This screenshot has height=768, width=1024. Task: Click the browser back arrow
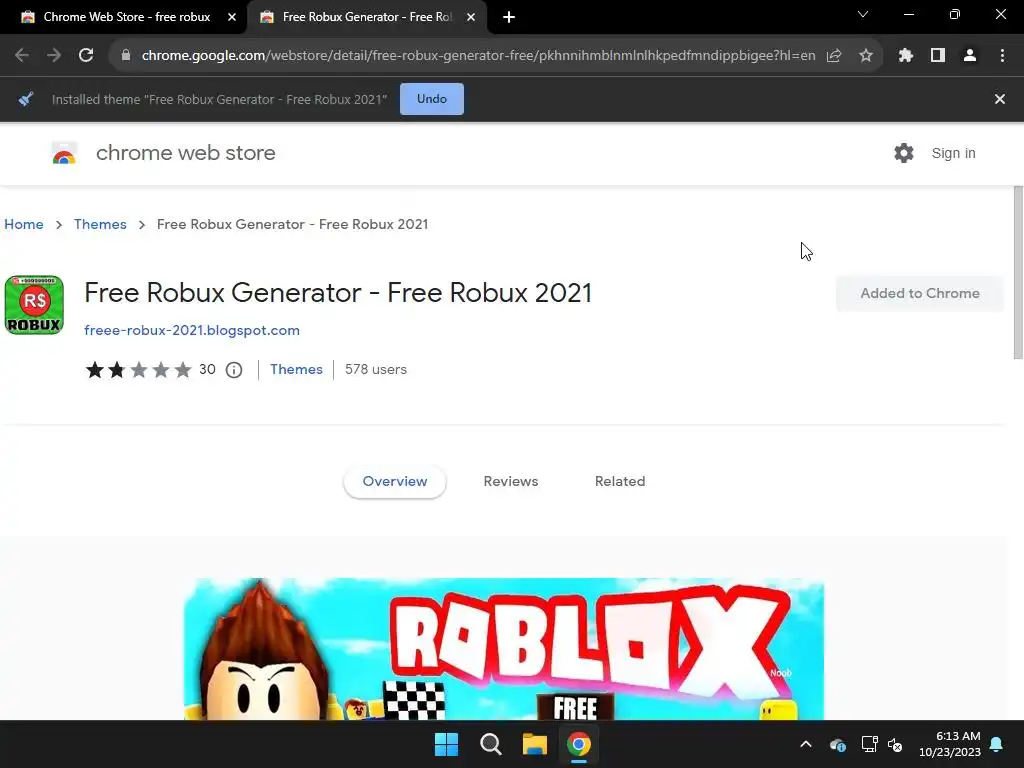click(x=22, y=56)
